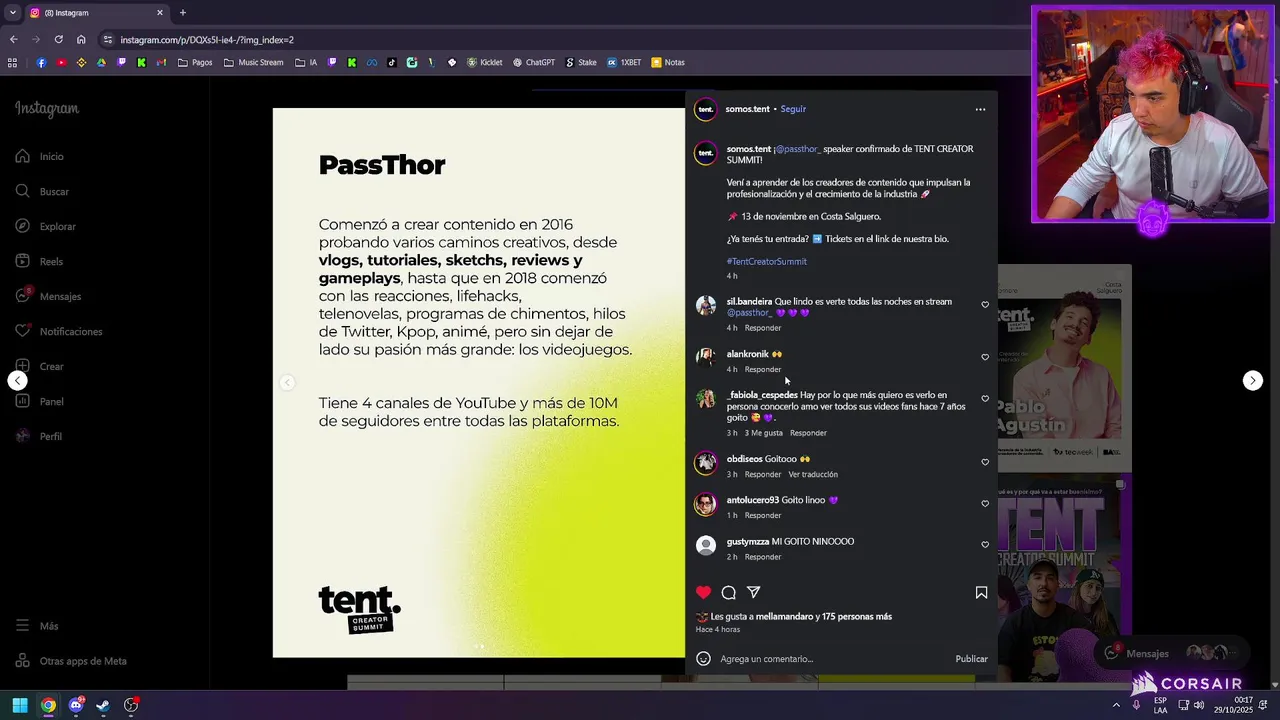Click the Instagram logo
This screenshot has height=720, width=1280.
tap(46, 108)
